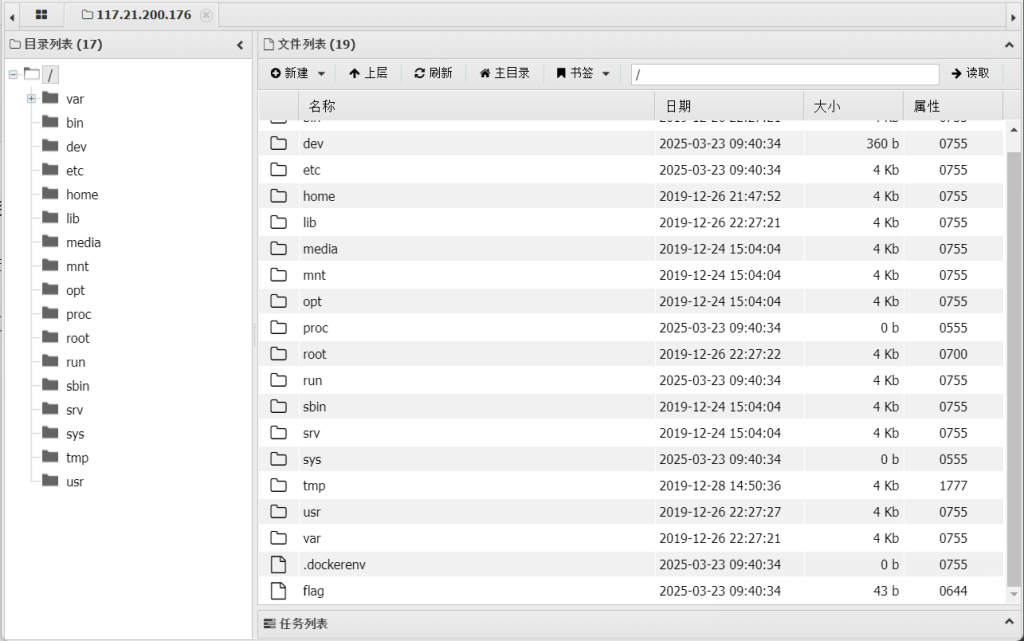Expand the var folder in tree
This screenshot has width=1024, height=641.
(x=31, y=99)
